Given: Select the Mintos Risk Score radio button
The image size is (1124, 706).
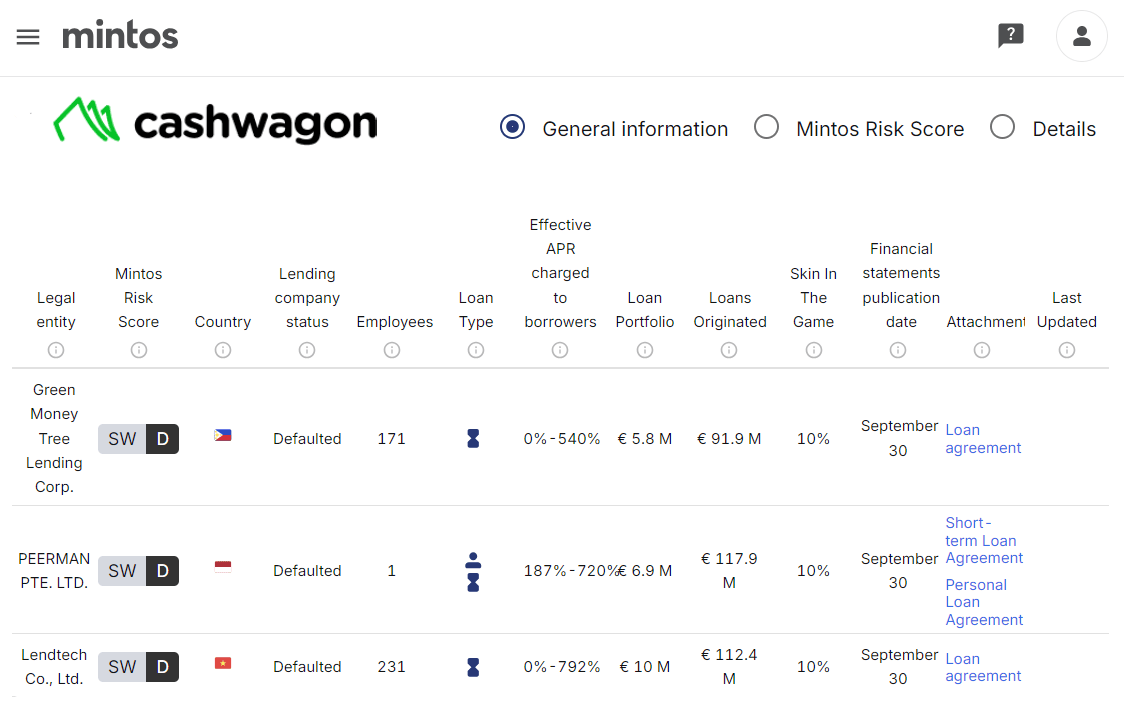Looking at the screenshot, I should (766, 127).
